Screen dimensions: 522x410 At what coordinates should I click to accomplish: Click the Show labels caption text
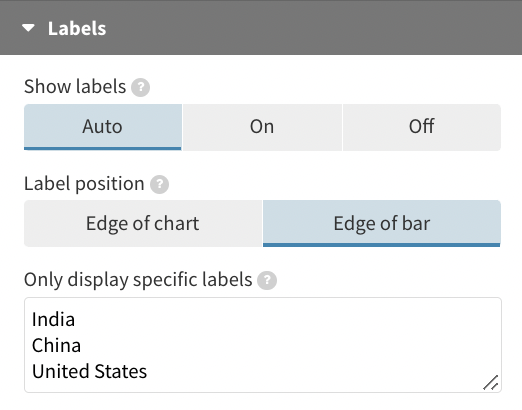[75, 87]
